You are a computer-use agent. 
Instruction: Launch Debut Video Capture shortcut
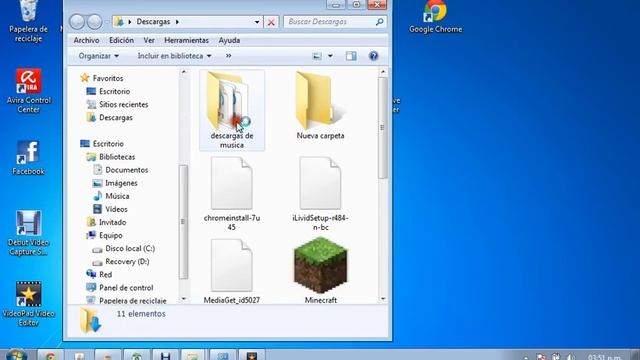(x=28, y=233)
